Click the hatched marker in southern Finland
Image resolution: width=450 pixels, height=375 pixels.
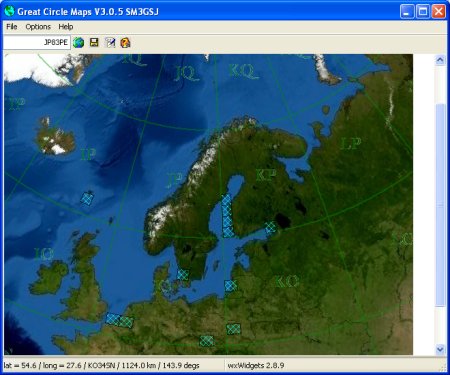pyautogui.click(x=271, y=228)
